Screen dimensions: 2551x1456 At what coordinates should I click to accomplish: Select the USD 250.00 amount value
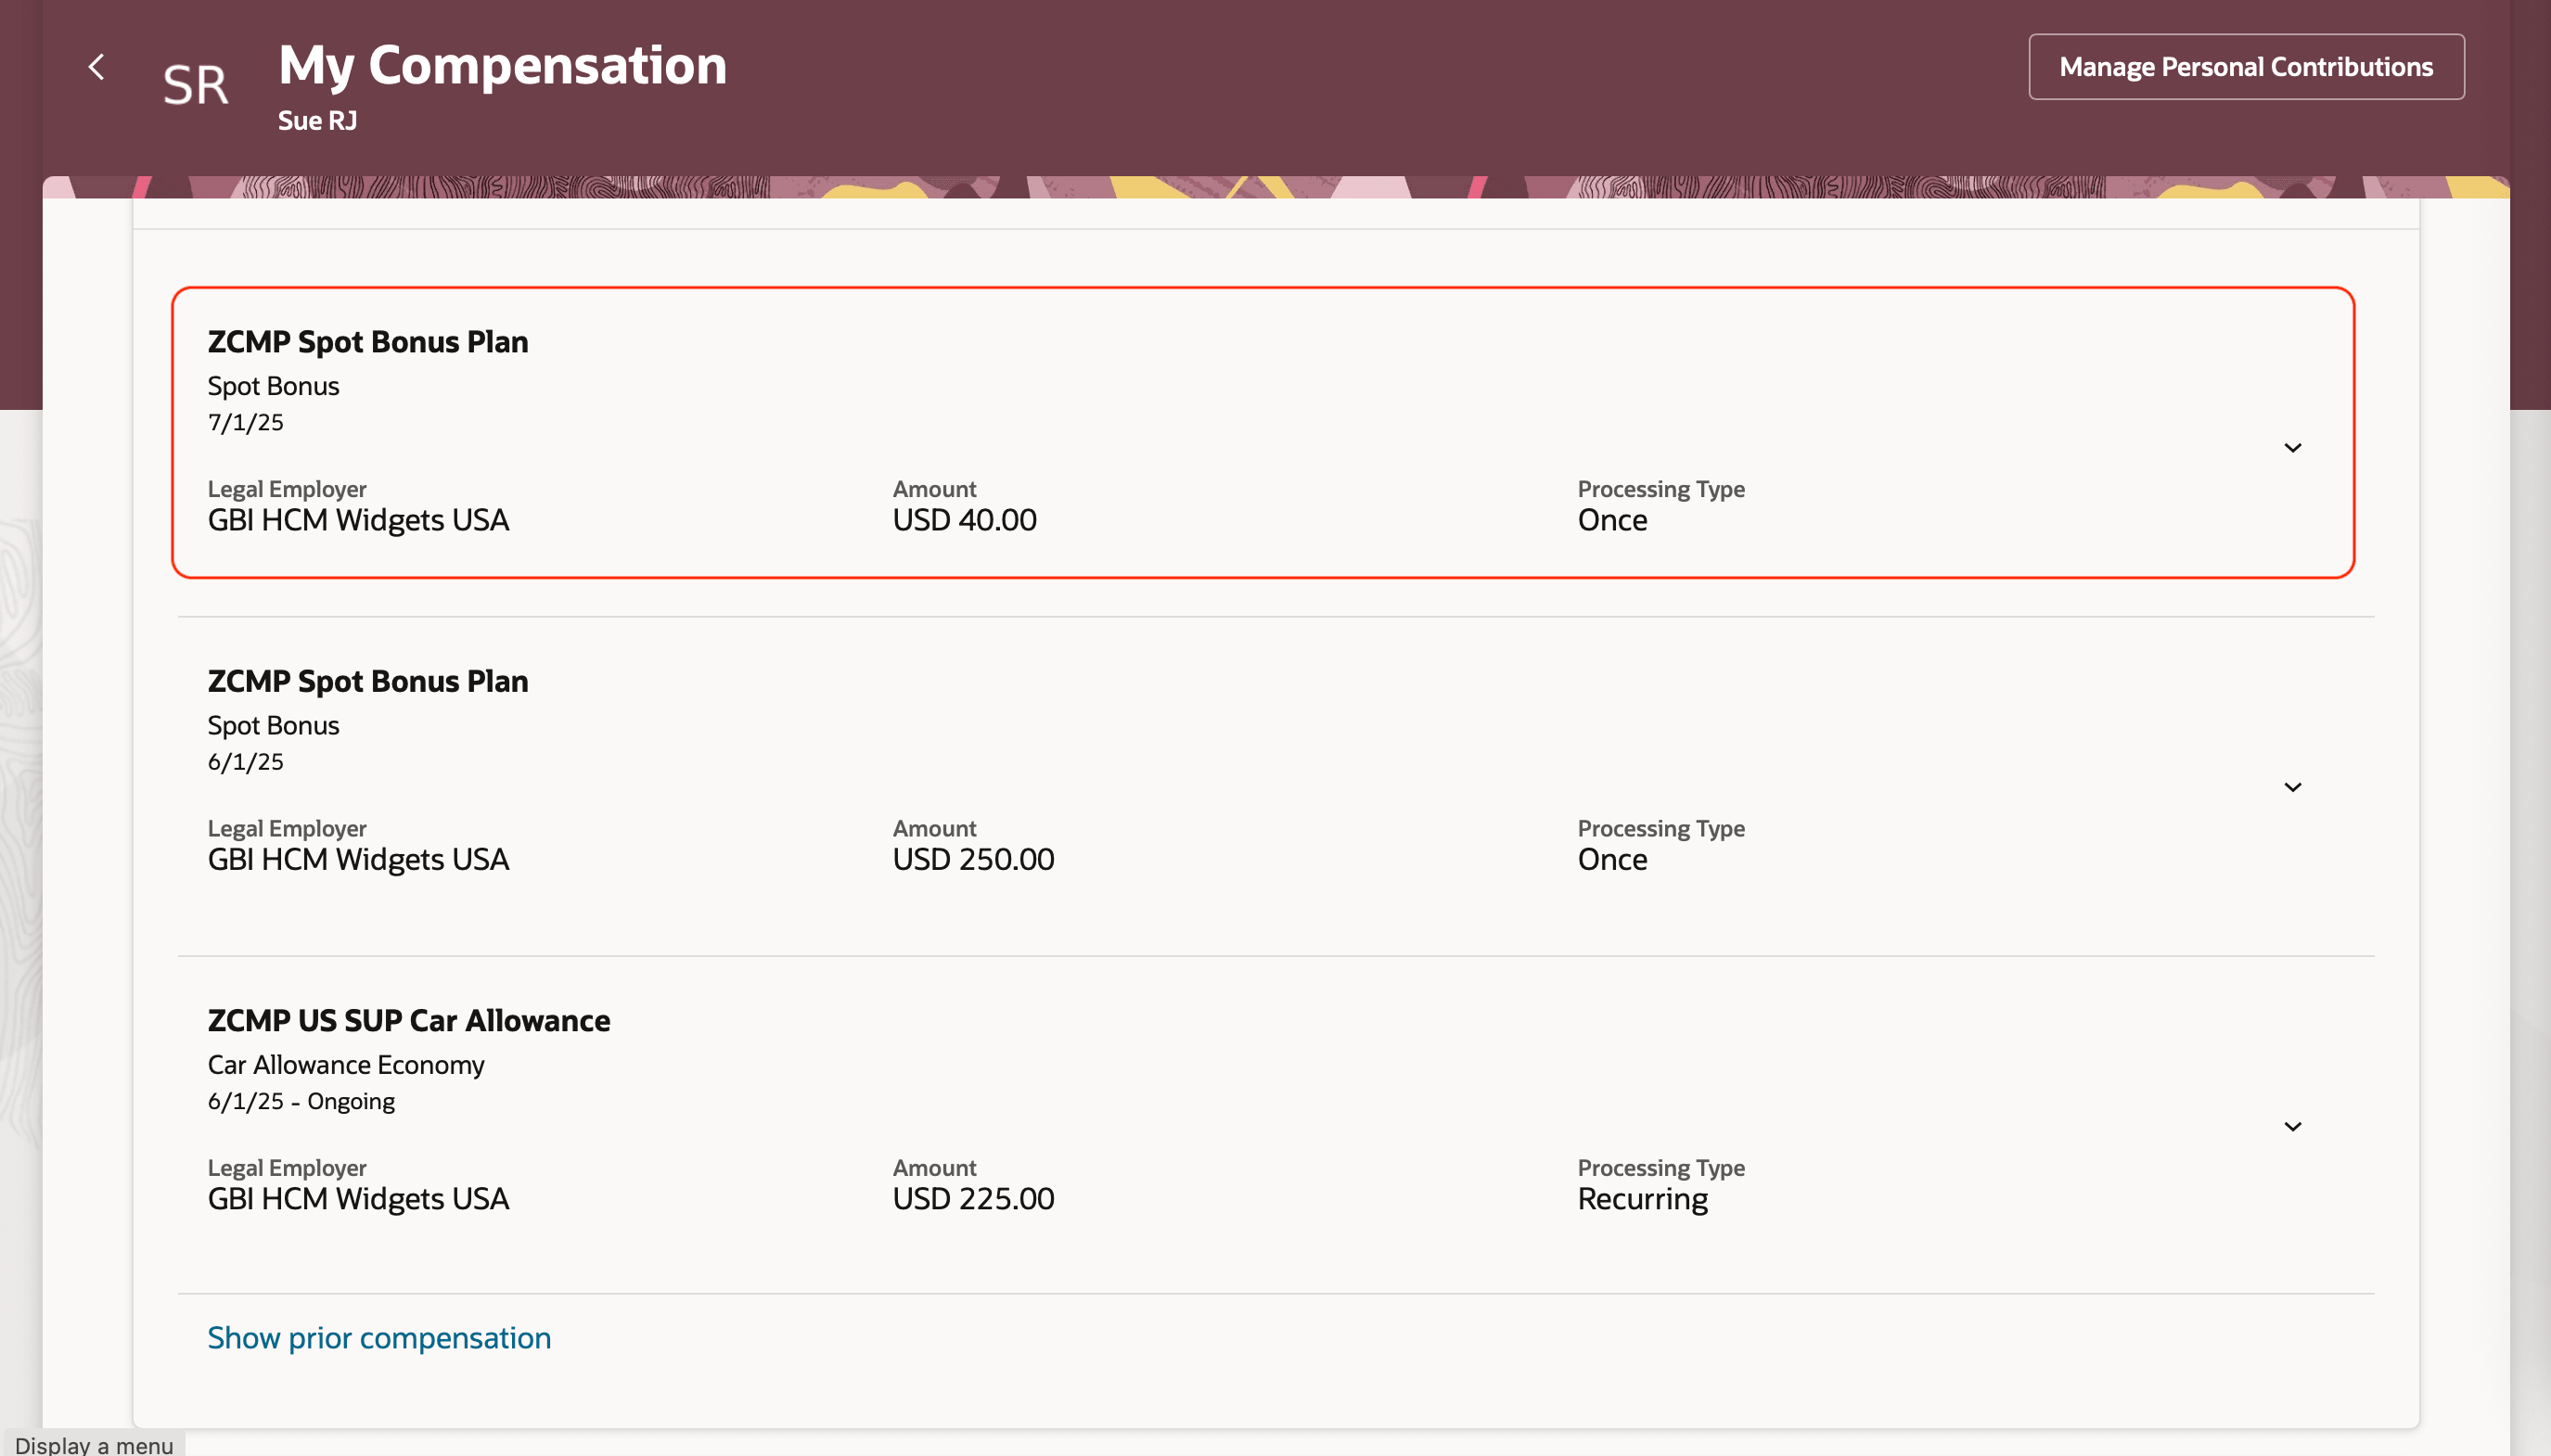(x=973, y=858)
